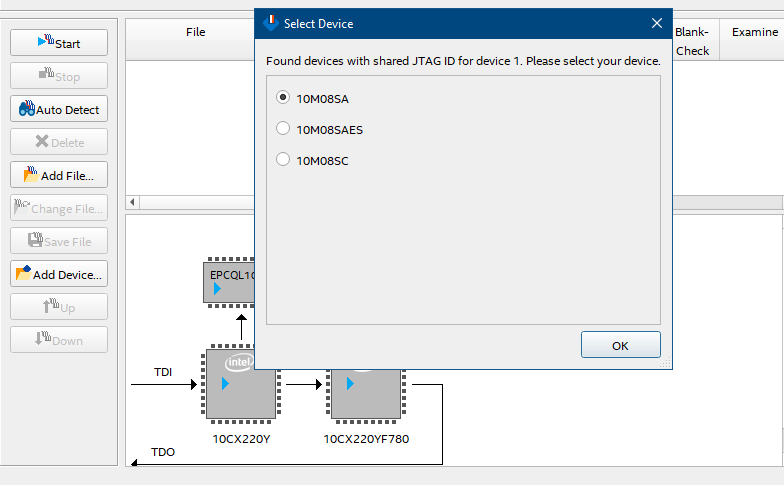The width and height of the screenshot is (784, 485).
Task: Confirm selection with OK button
Action: coord(620,345)
